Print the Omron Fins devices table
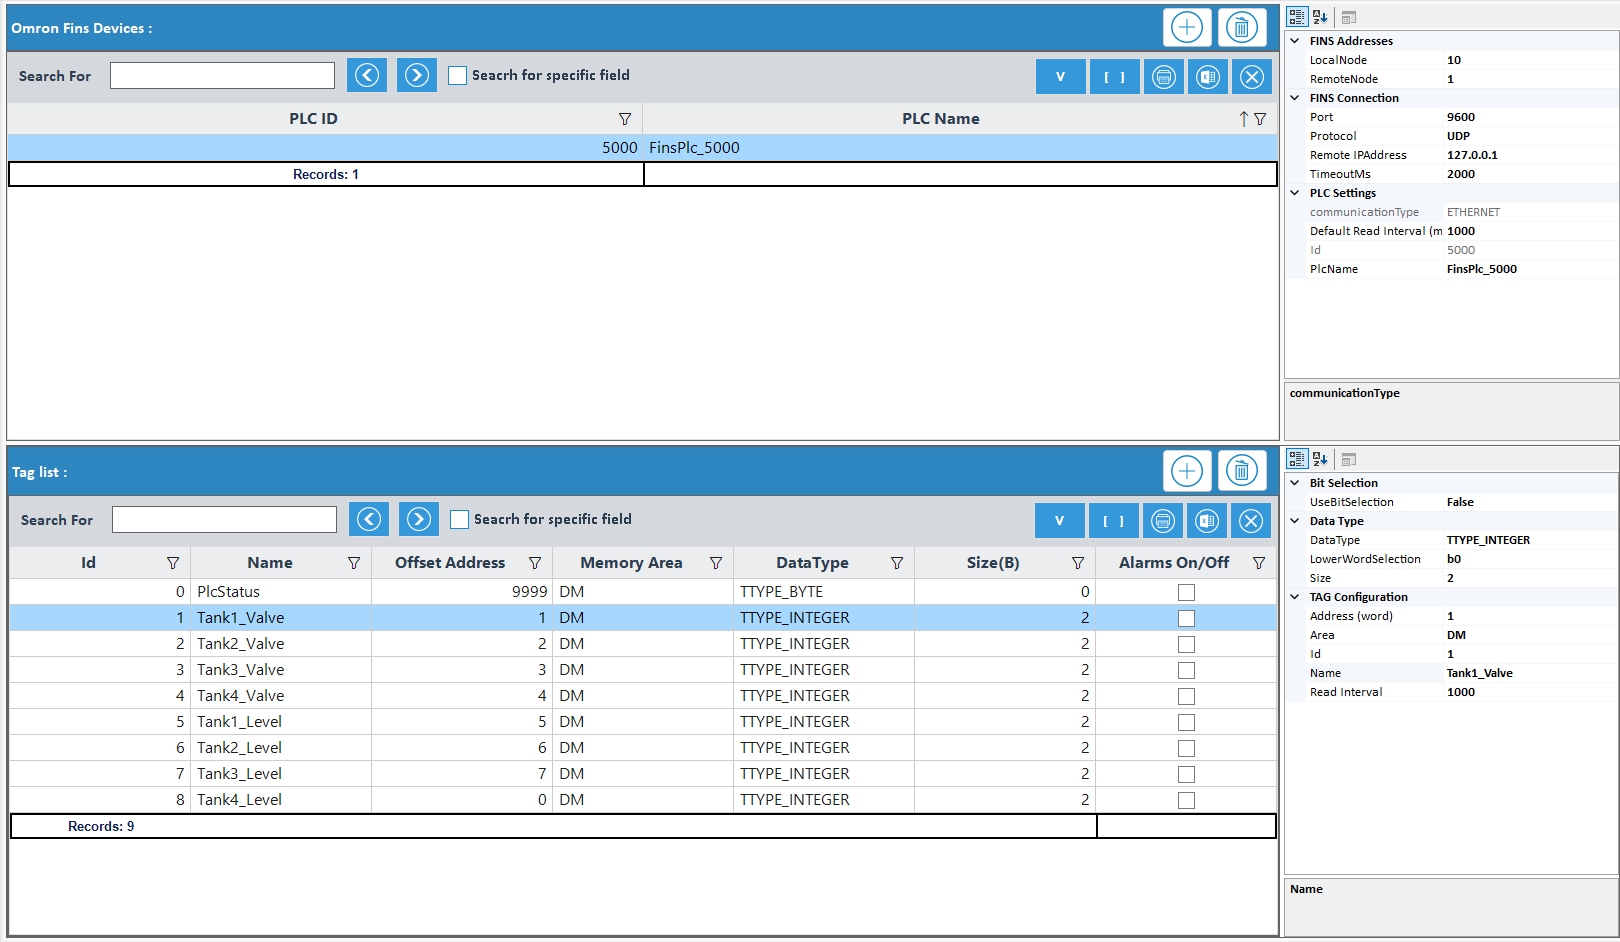The height and width of the screenshot is (942, 1620). tap(1163, 76)
